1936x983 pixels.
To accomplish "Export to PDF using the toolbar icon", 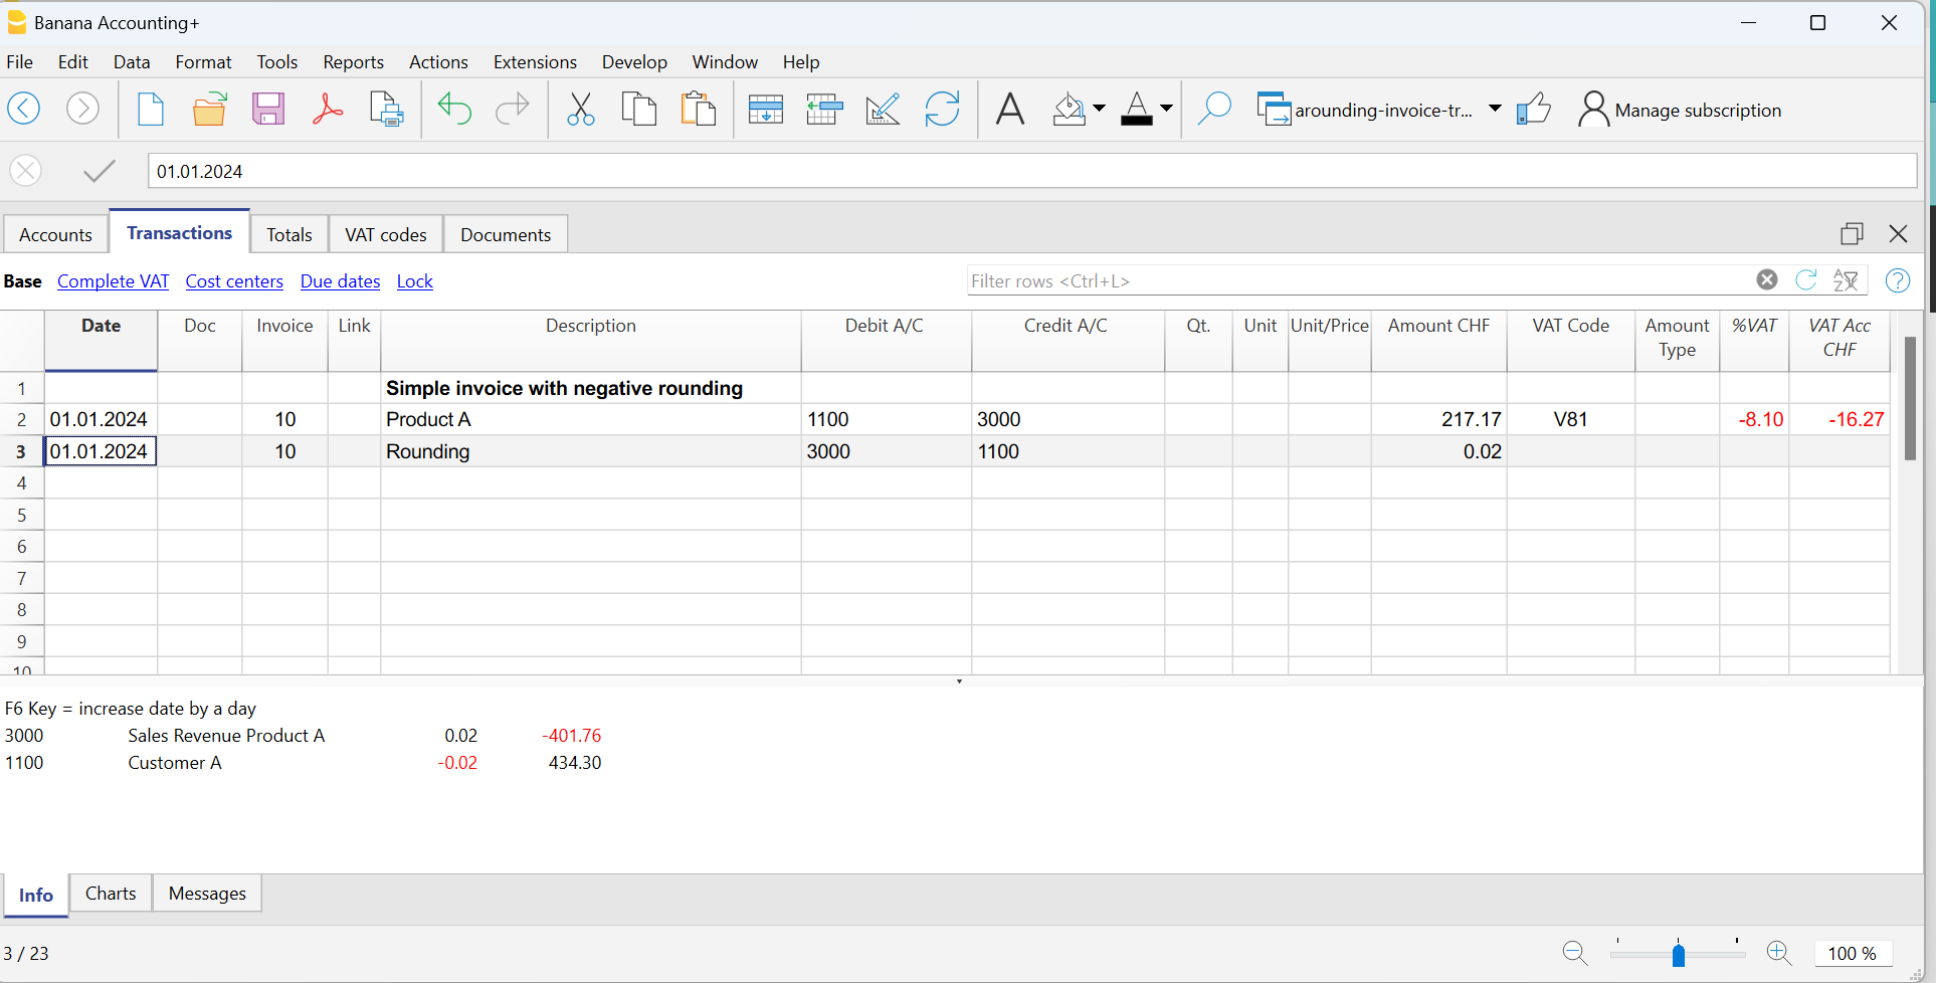I will pos(327,109).
